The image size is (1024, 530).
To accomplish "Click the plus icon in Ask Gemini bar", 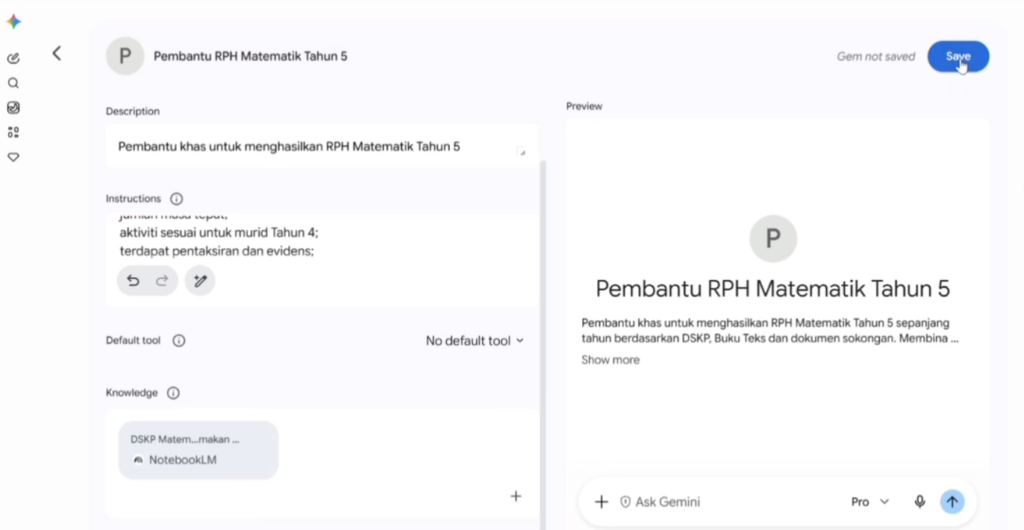I will point(601,502).
